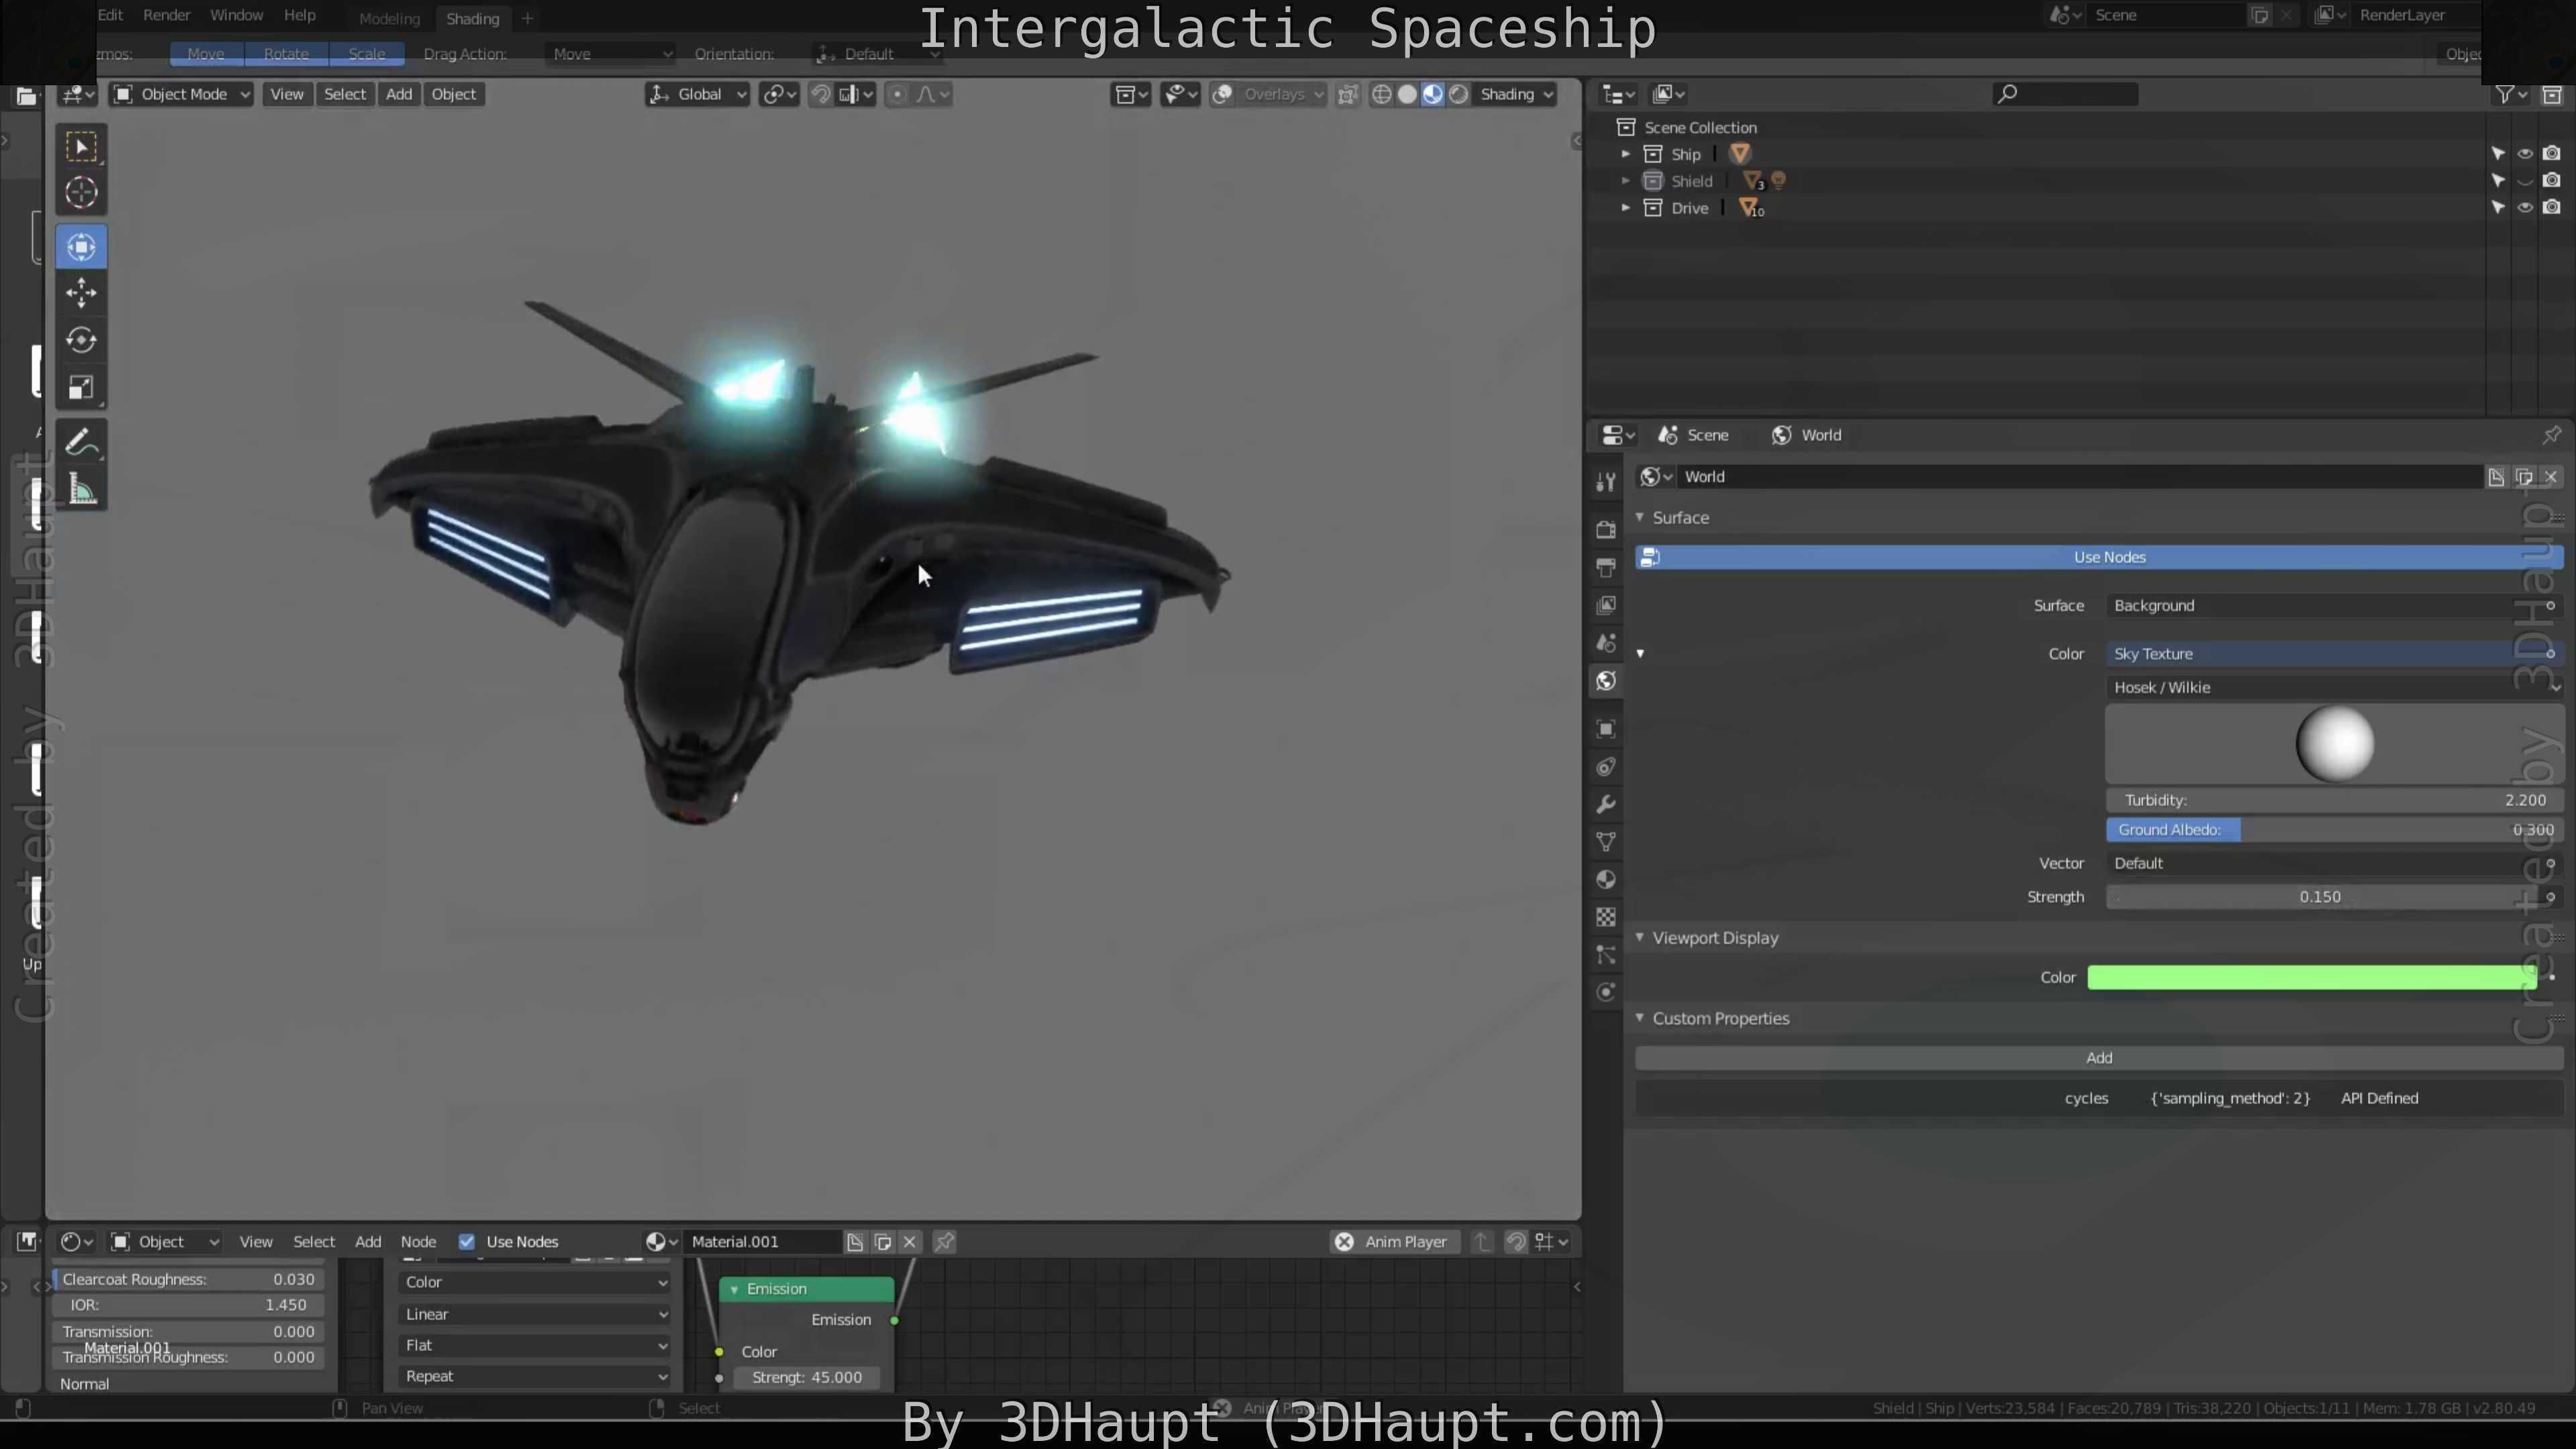Toggle visibility of the Ship collection
The image size is (2576, 1449).
pyautogui.click(x=2525, y=154)
